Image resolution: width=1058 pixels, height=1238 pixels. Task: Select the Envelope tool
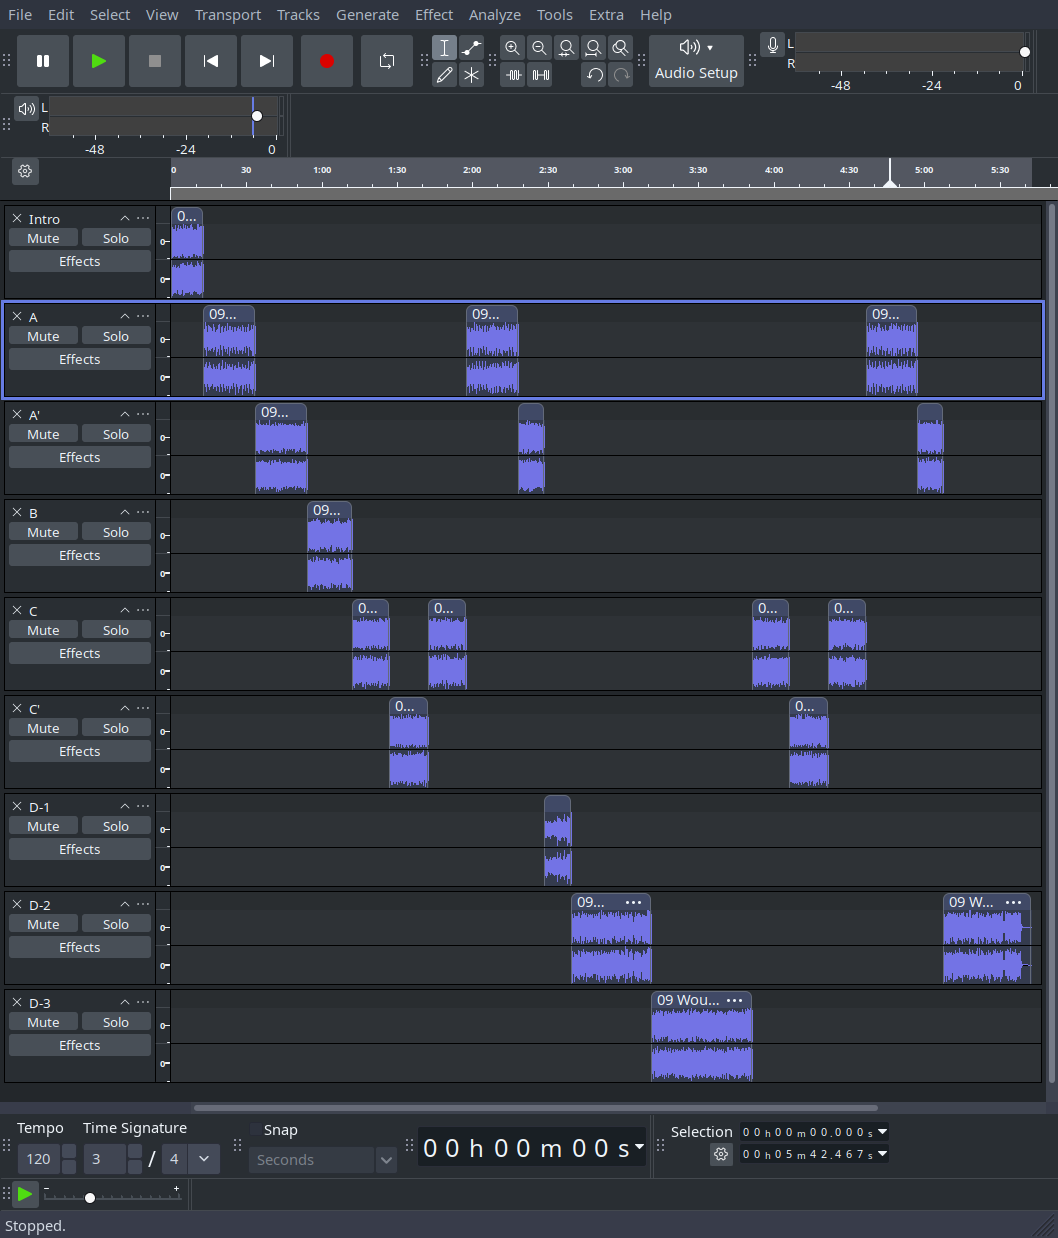pyautogui.click(x=472, y=48)
